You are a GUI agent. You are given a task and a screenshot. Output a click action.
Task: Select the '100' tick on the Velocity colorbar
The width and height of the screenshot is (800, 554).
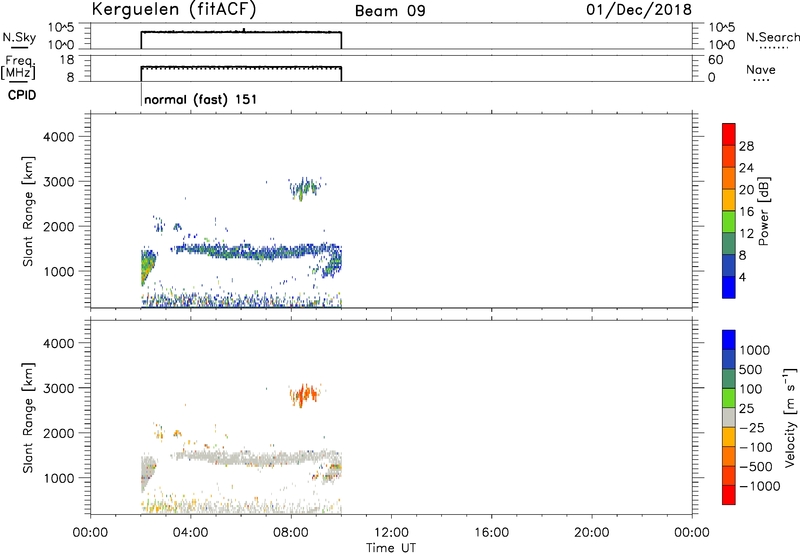pos(751,389)
